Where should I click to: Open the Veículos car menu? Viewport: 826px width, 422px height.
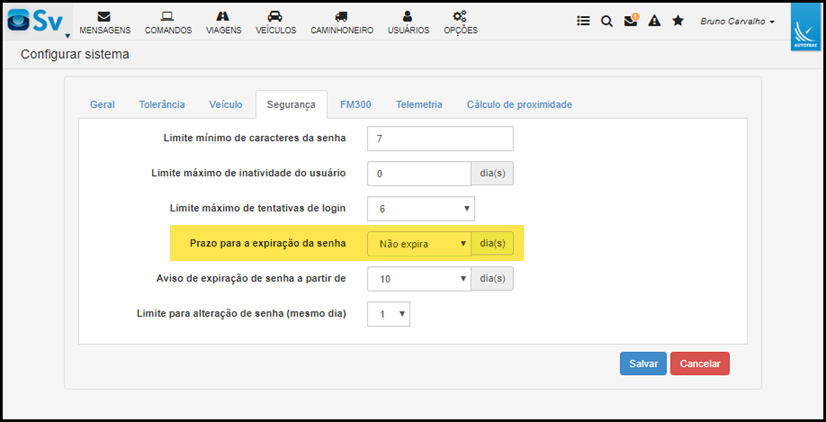click(x=276, y=23)
